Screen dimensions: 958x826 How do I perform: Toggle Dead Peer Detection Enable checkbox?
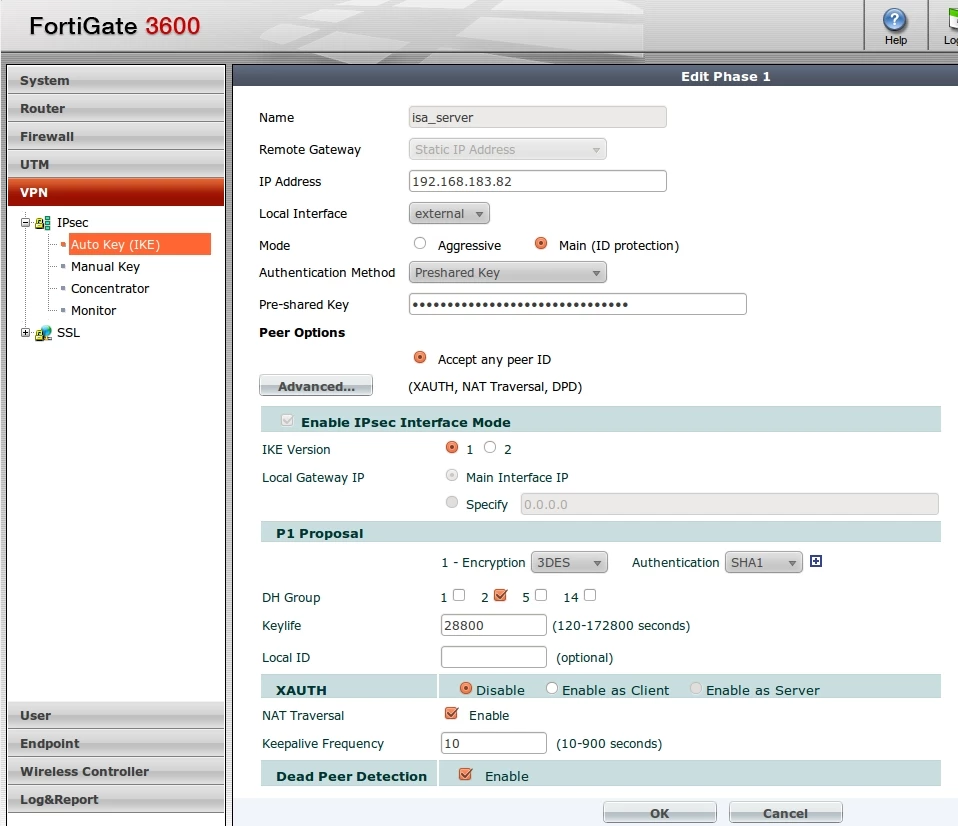(466, 775)
